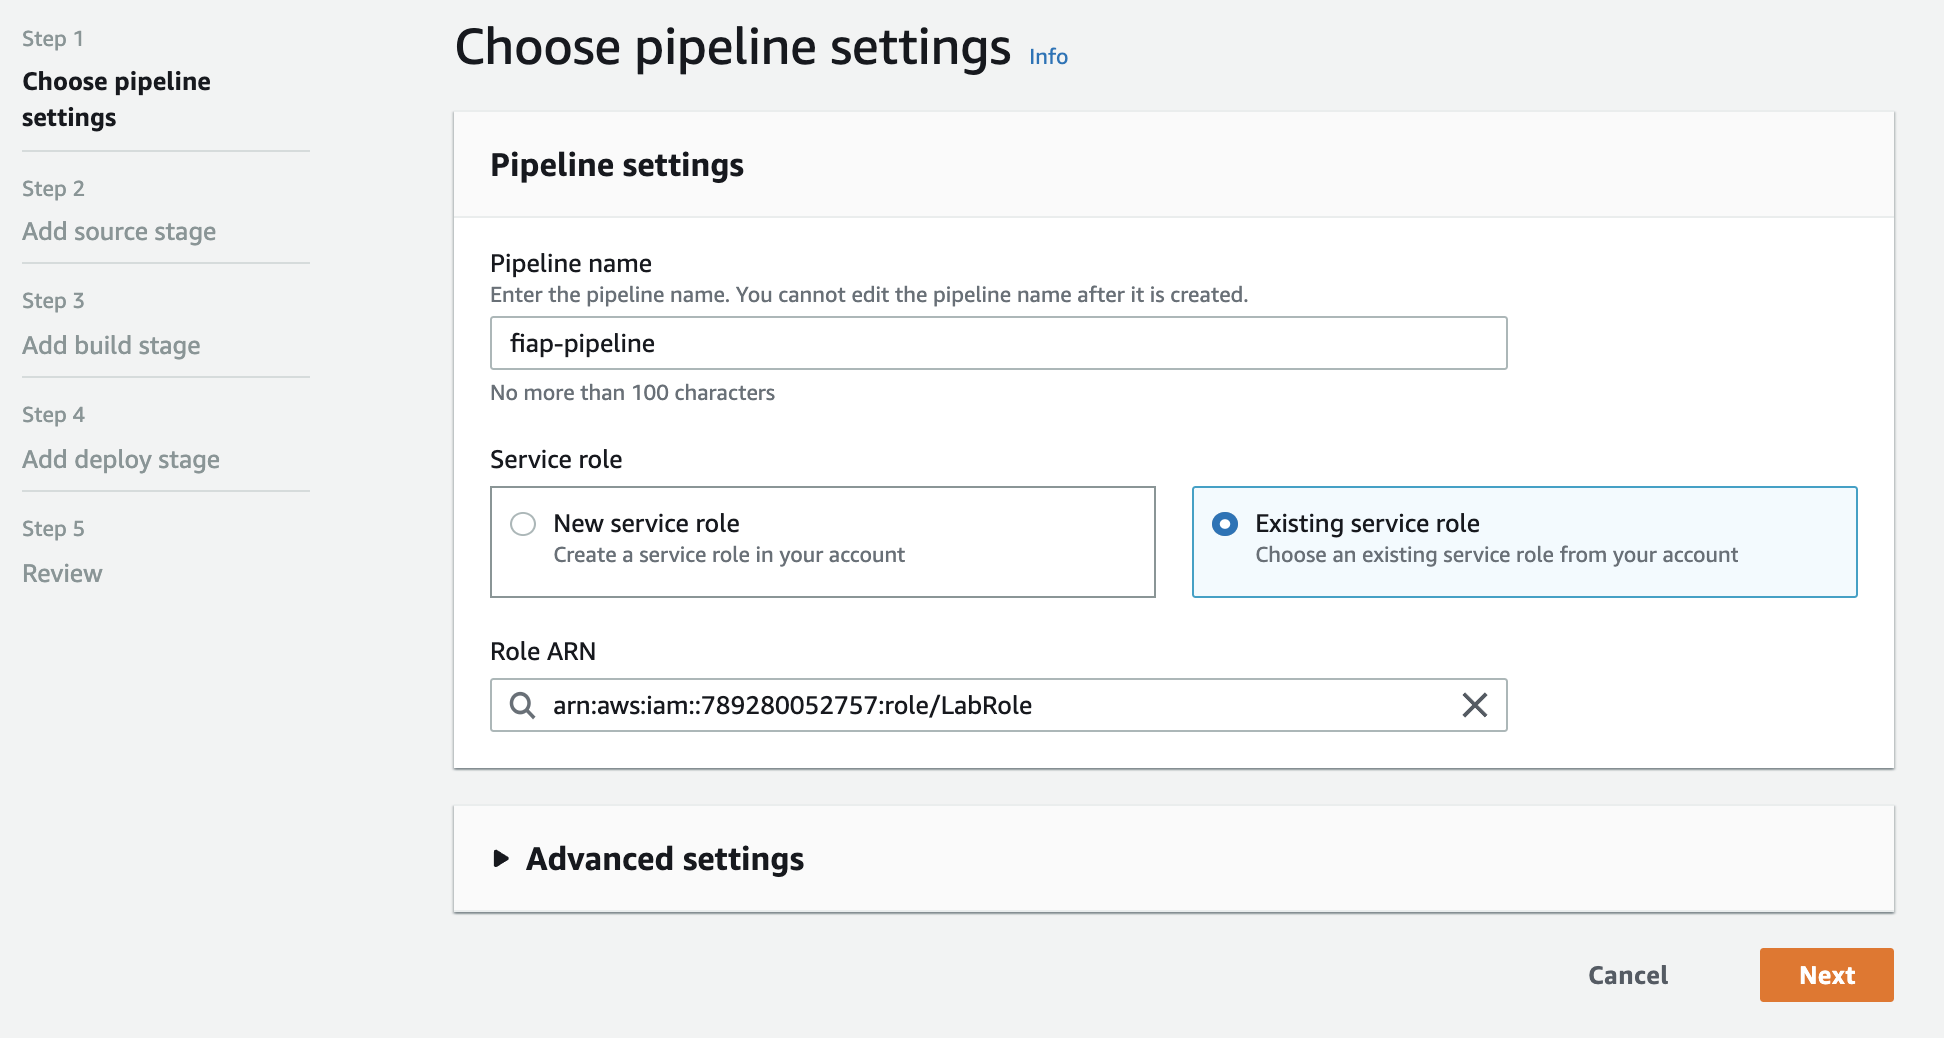Viewport: 1944px width, 1038px height.
Task: Click the search magnifier icon in Role ARN
Action: (522, 705)
